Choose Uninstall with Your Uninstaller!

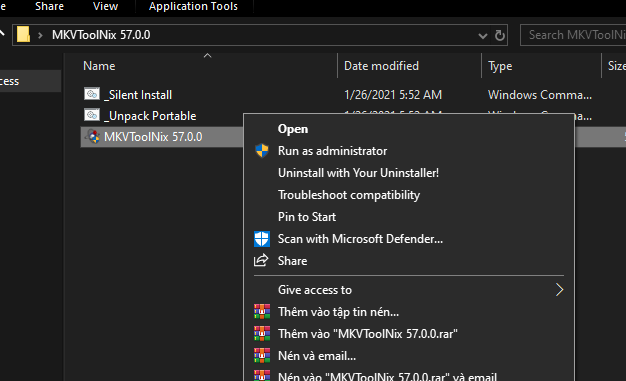pyautogui.click(x=358, y=173)
